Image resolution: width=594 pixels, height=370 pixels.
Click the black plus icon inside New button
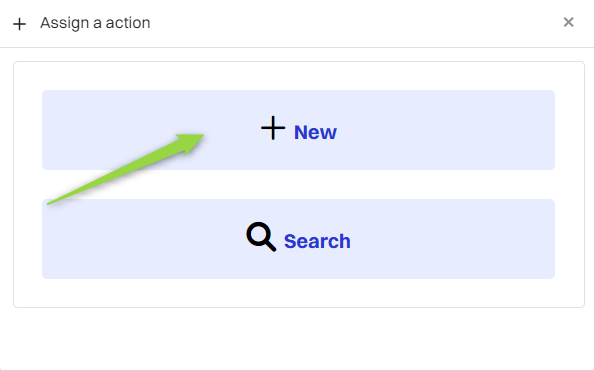pos(273,128)
